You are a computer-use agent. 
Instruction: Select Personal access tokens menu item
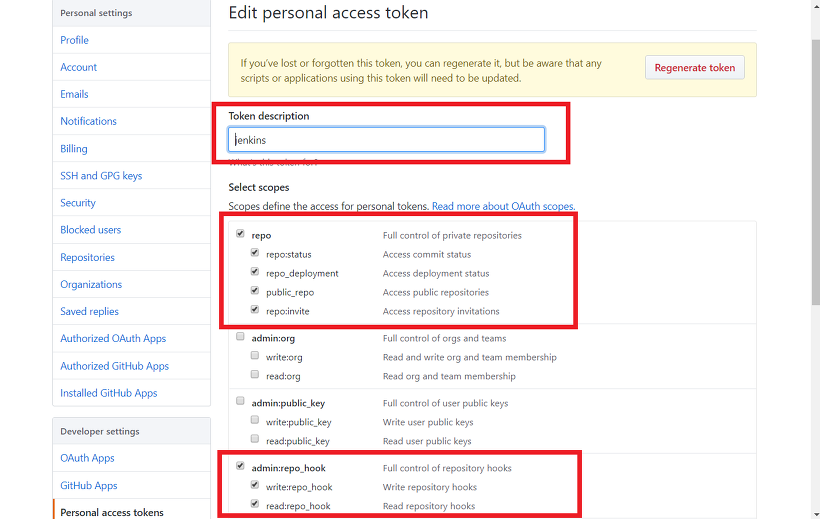click(x=112, y=512)
